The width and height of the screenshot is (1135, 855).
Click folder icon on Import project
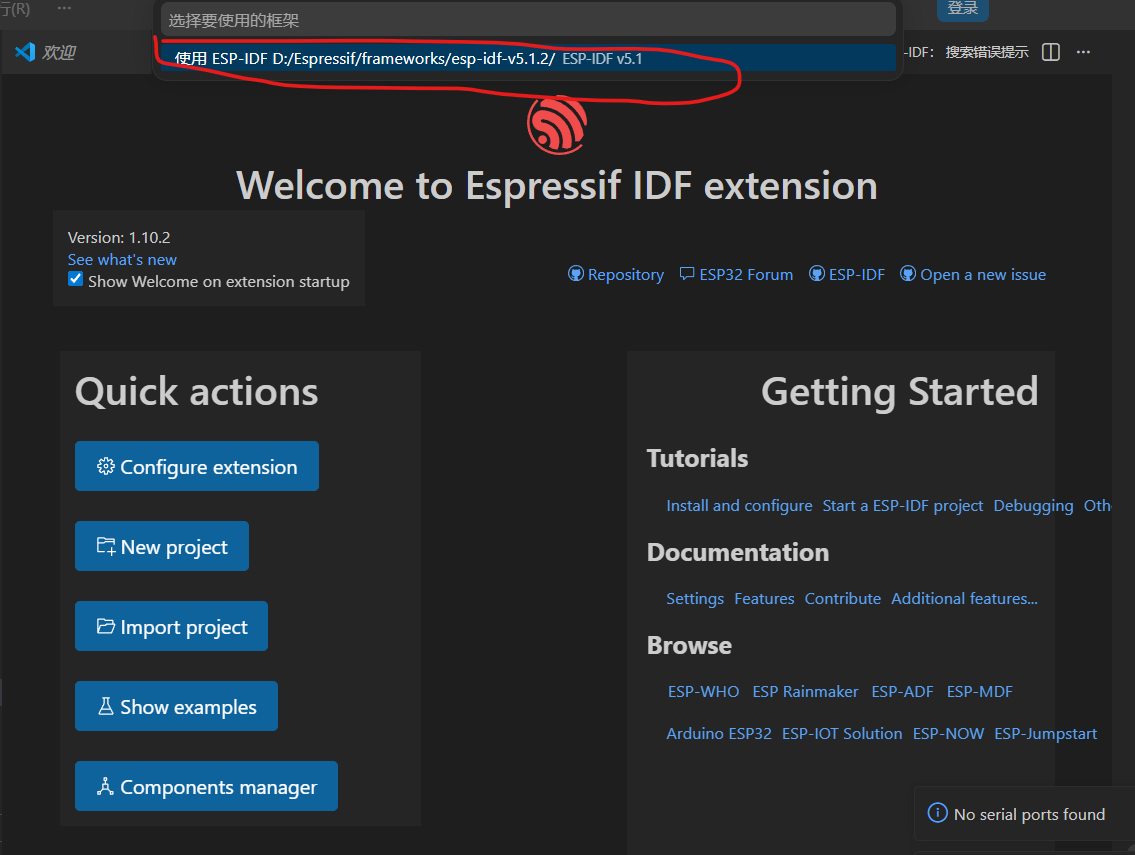pyautogui.click(x=106, y=626)
